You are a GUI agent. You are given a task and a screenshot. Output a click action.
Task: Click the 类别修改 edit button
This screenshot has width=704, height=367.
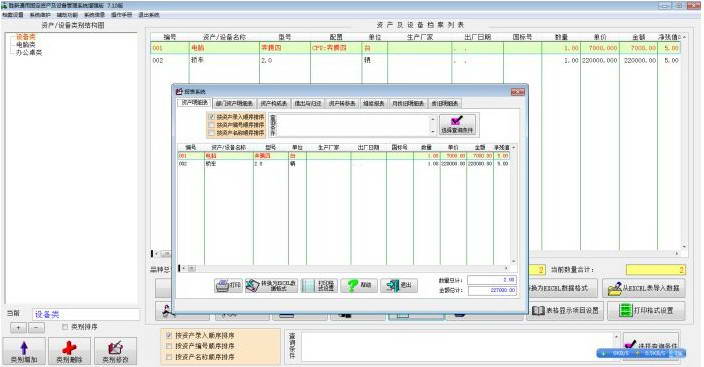pyautogui.click(x=115, y=351)
